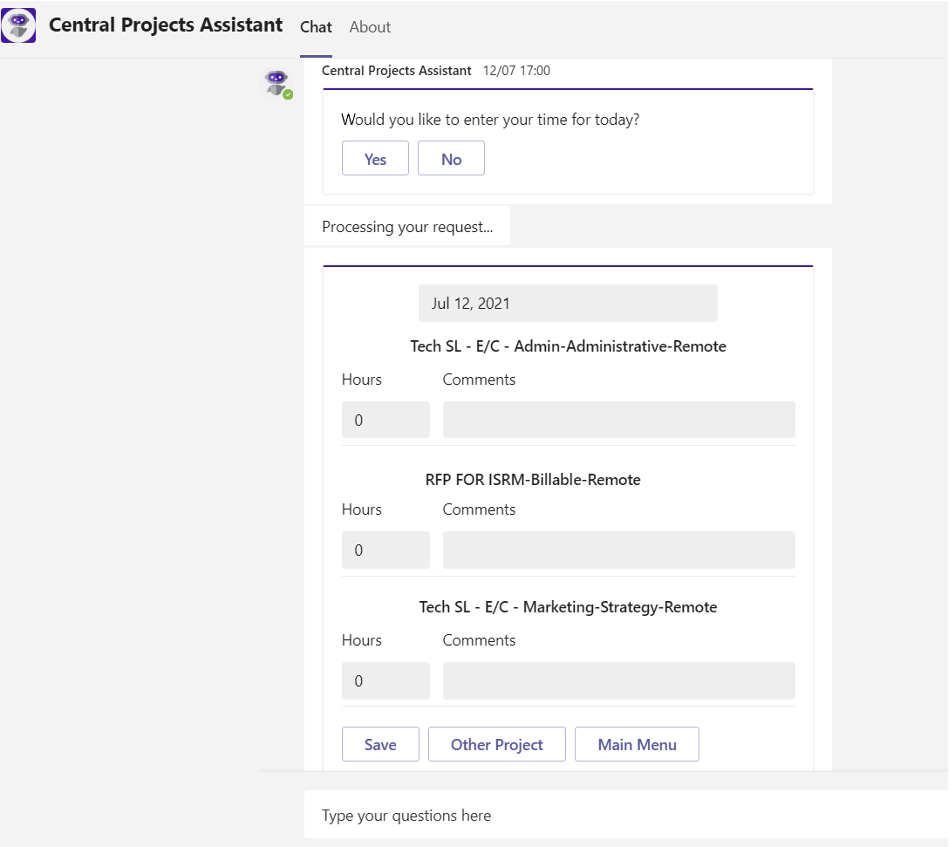Click the 'Processing your request...' message

pos(407,227)
